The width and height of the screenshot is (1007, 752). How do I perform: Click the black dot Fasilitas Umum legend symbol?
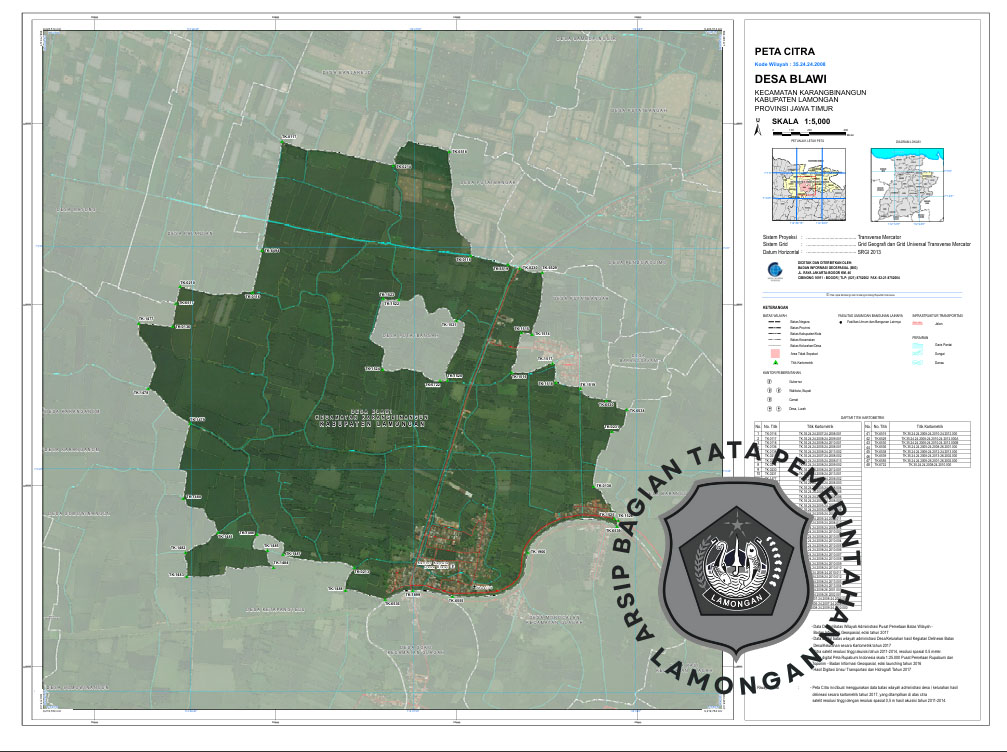[x=841, y=322]
